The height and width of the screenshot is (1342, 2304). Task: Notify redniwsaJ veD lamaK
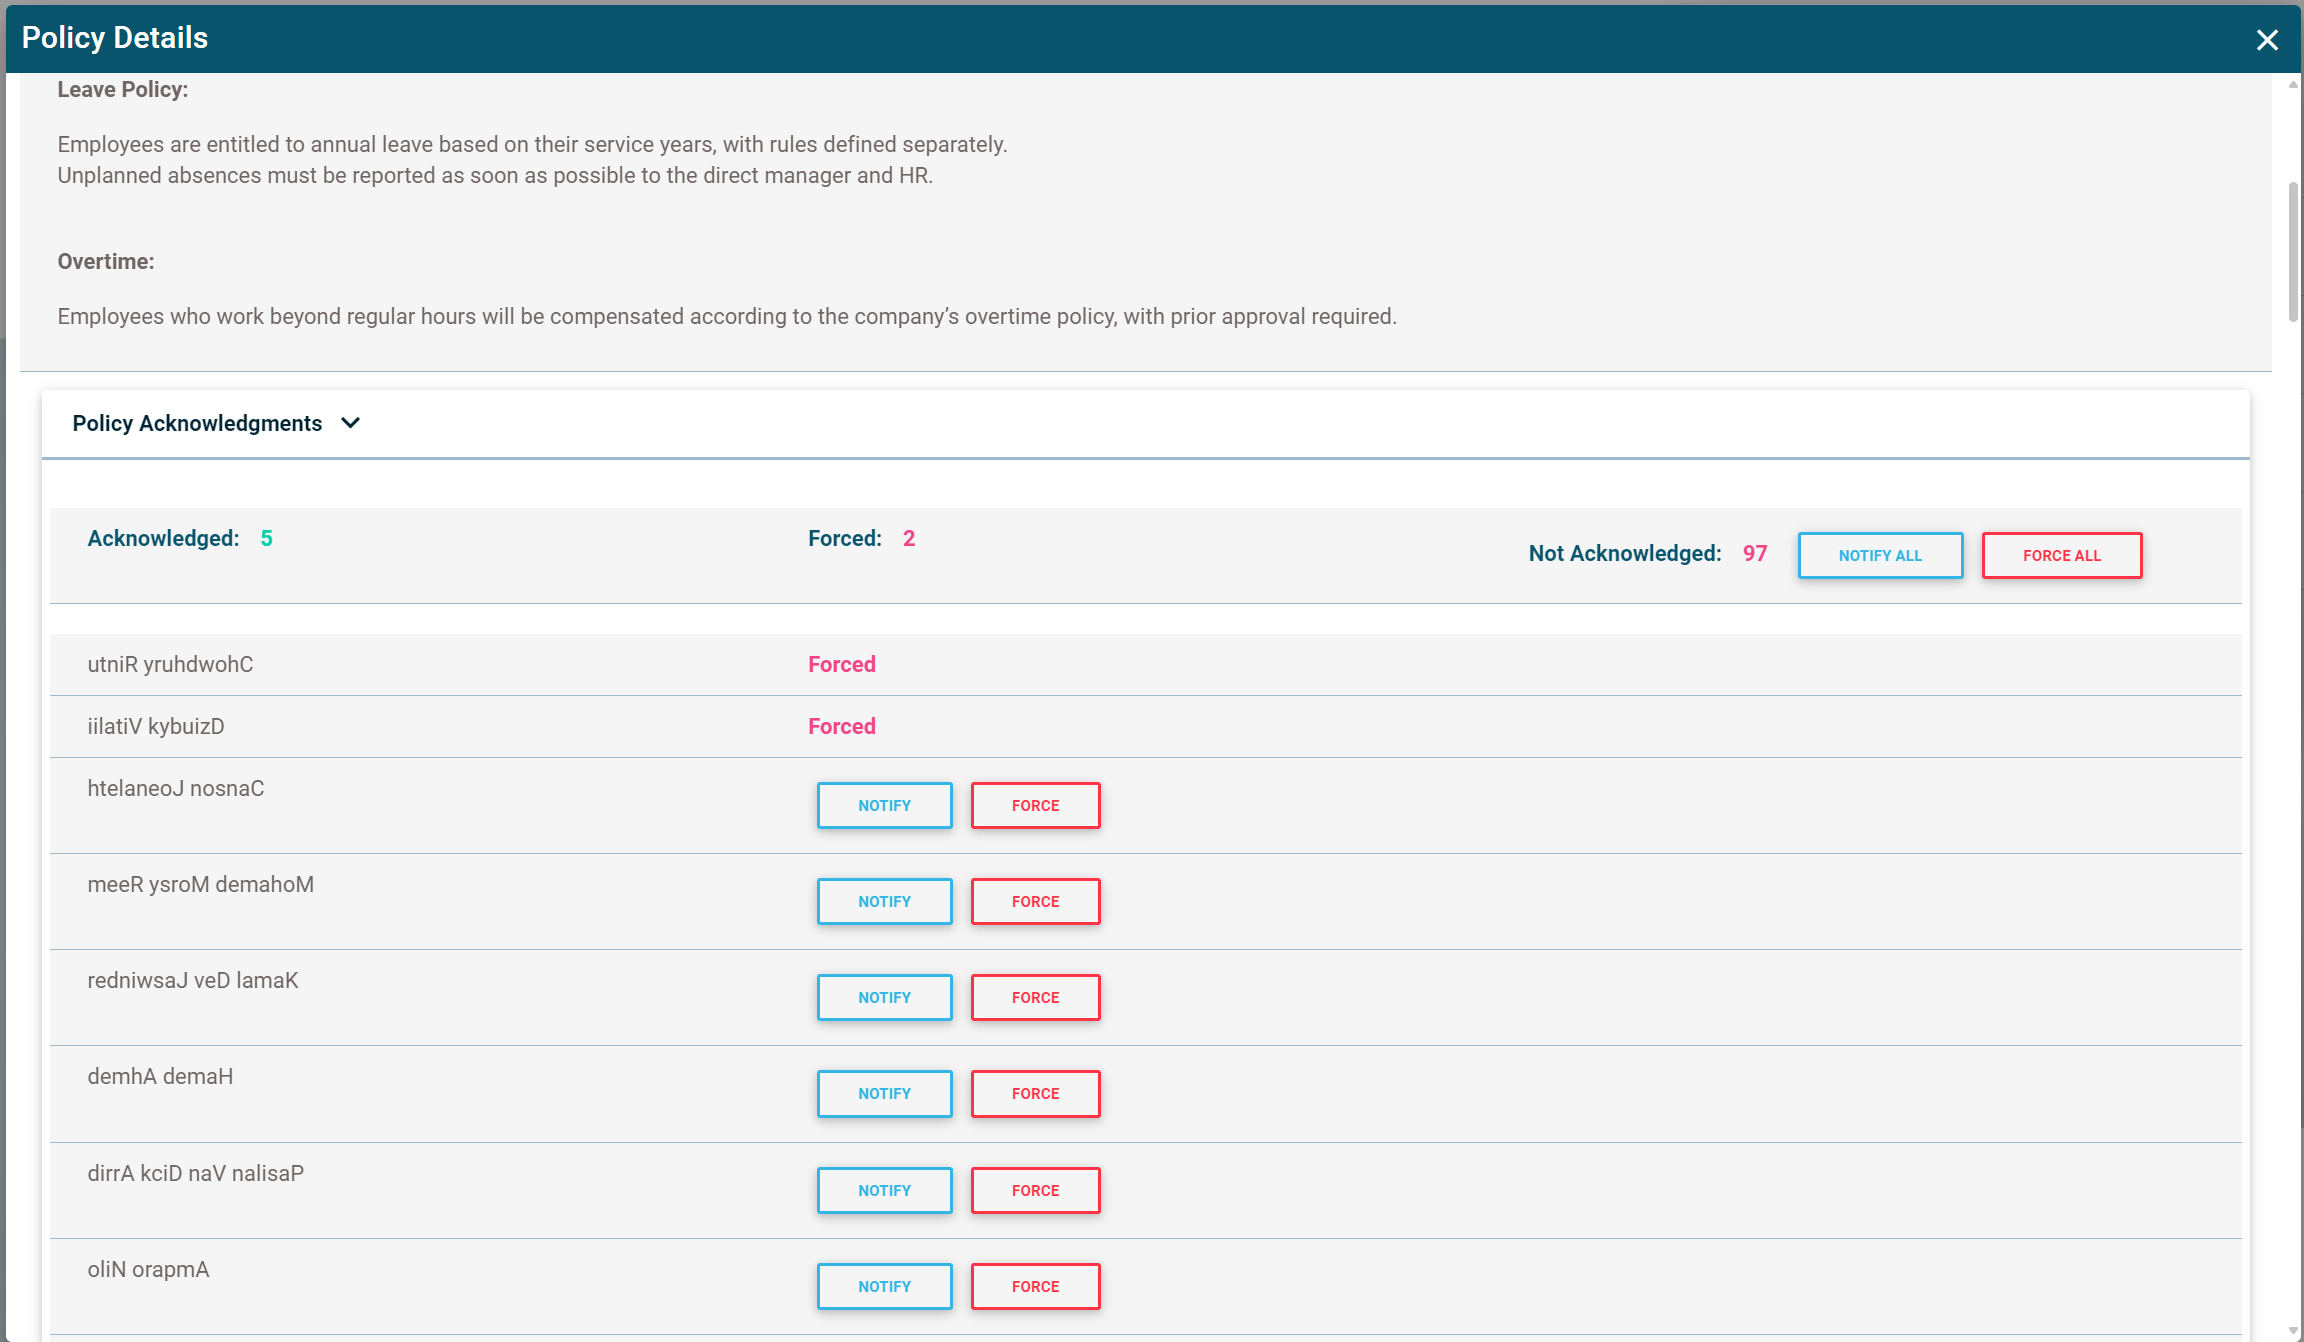(x=884, y=997)
